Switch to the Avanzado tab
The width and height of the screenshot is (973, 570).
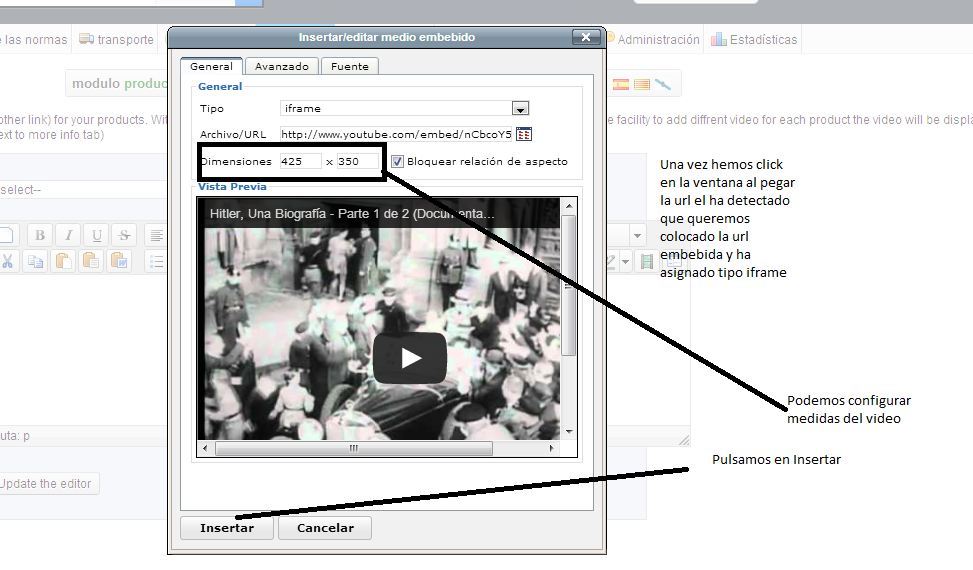[x=282, y=66]
